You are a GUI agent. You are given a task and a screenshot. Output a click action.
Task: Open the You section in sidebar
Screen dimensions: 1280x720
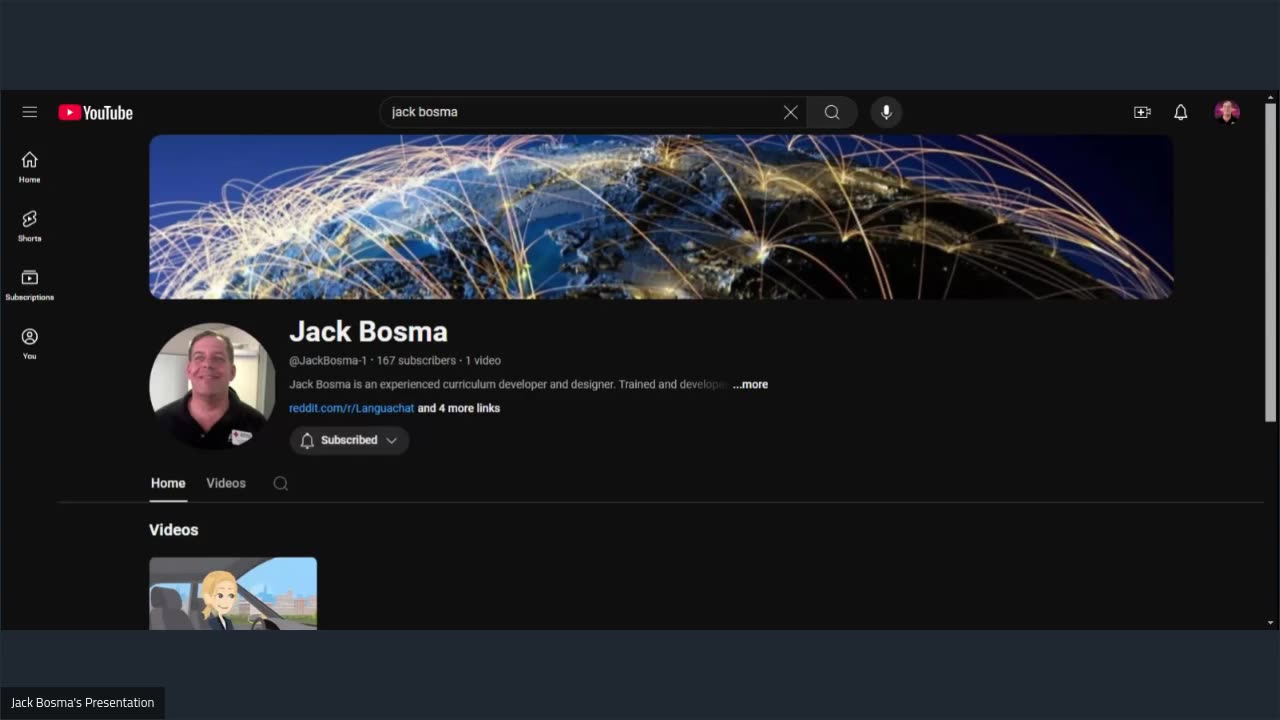tap(30, 344)
